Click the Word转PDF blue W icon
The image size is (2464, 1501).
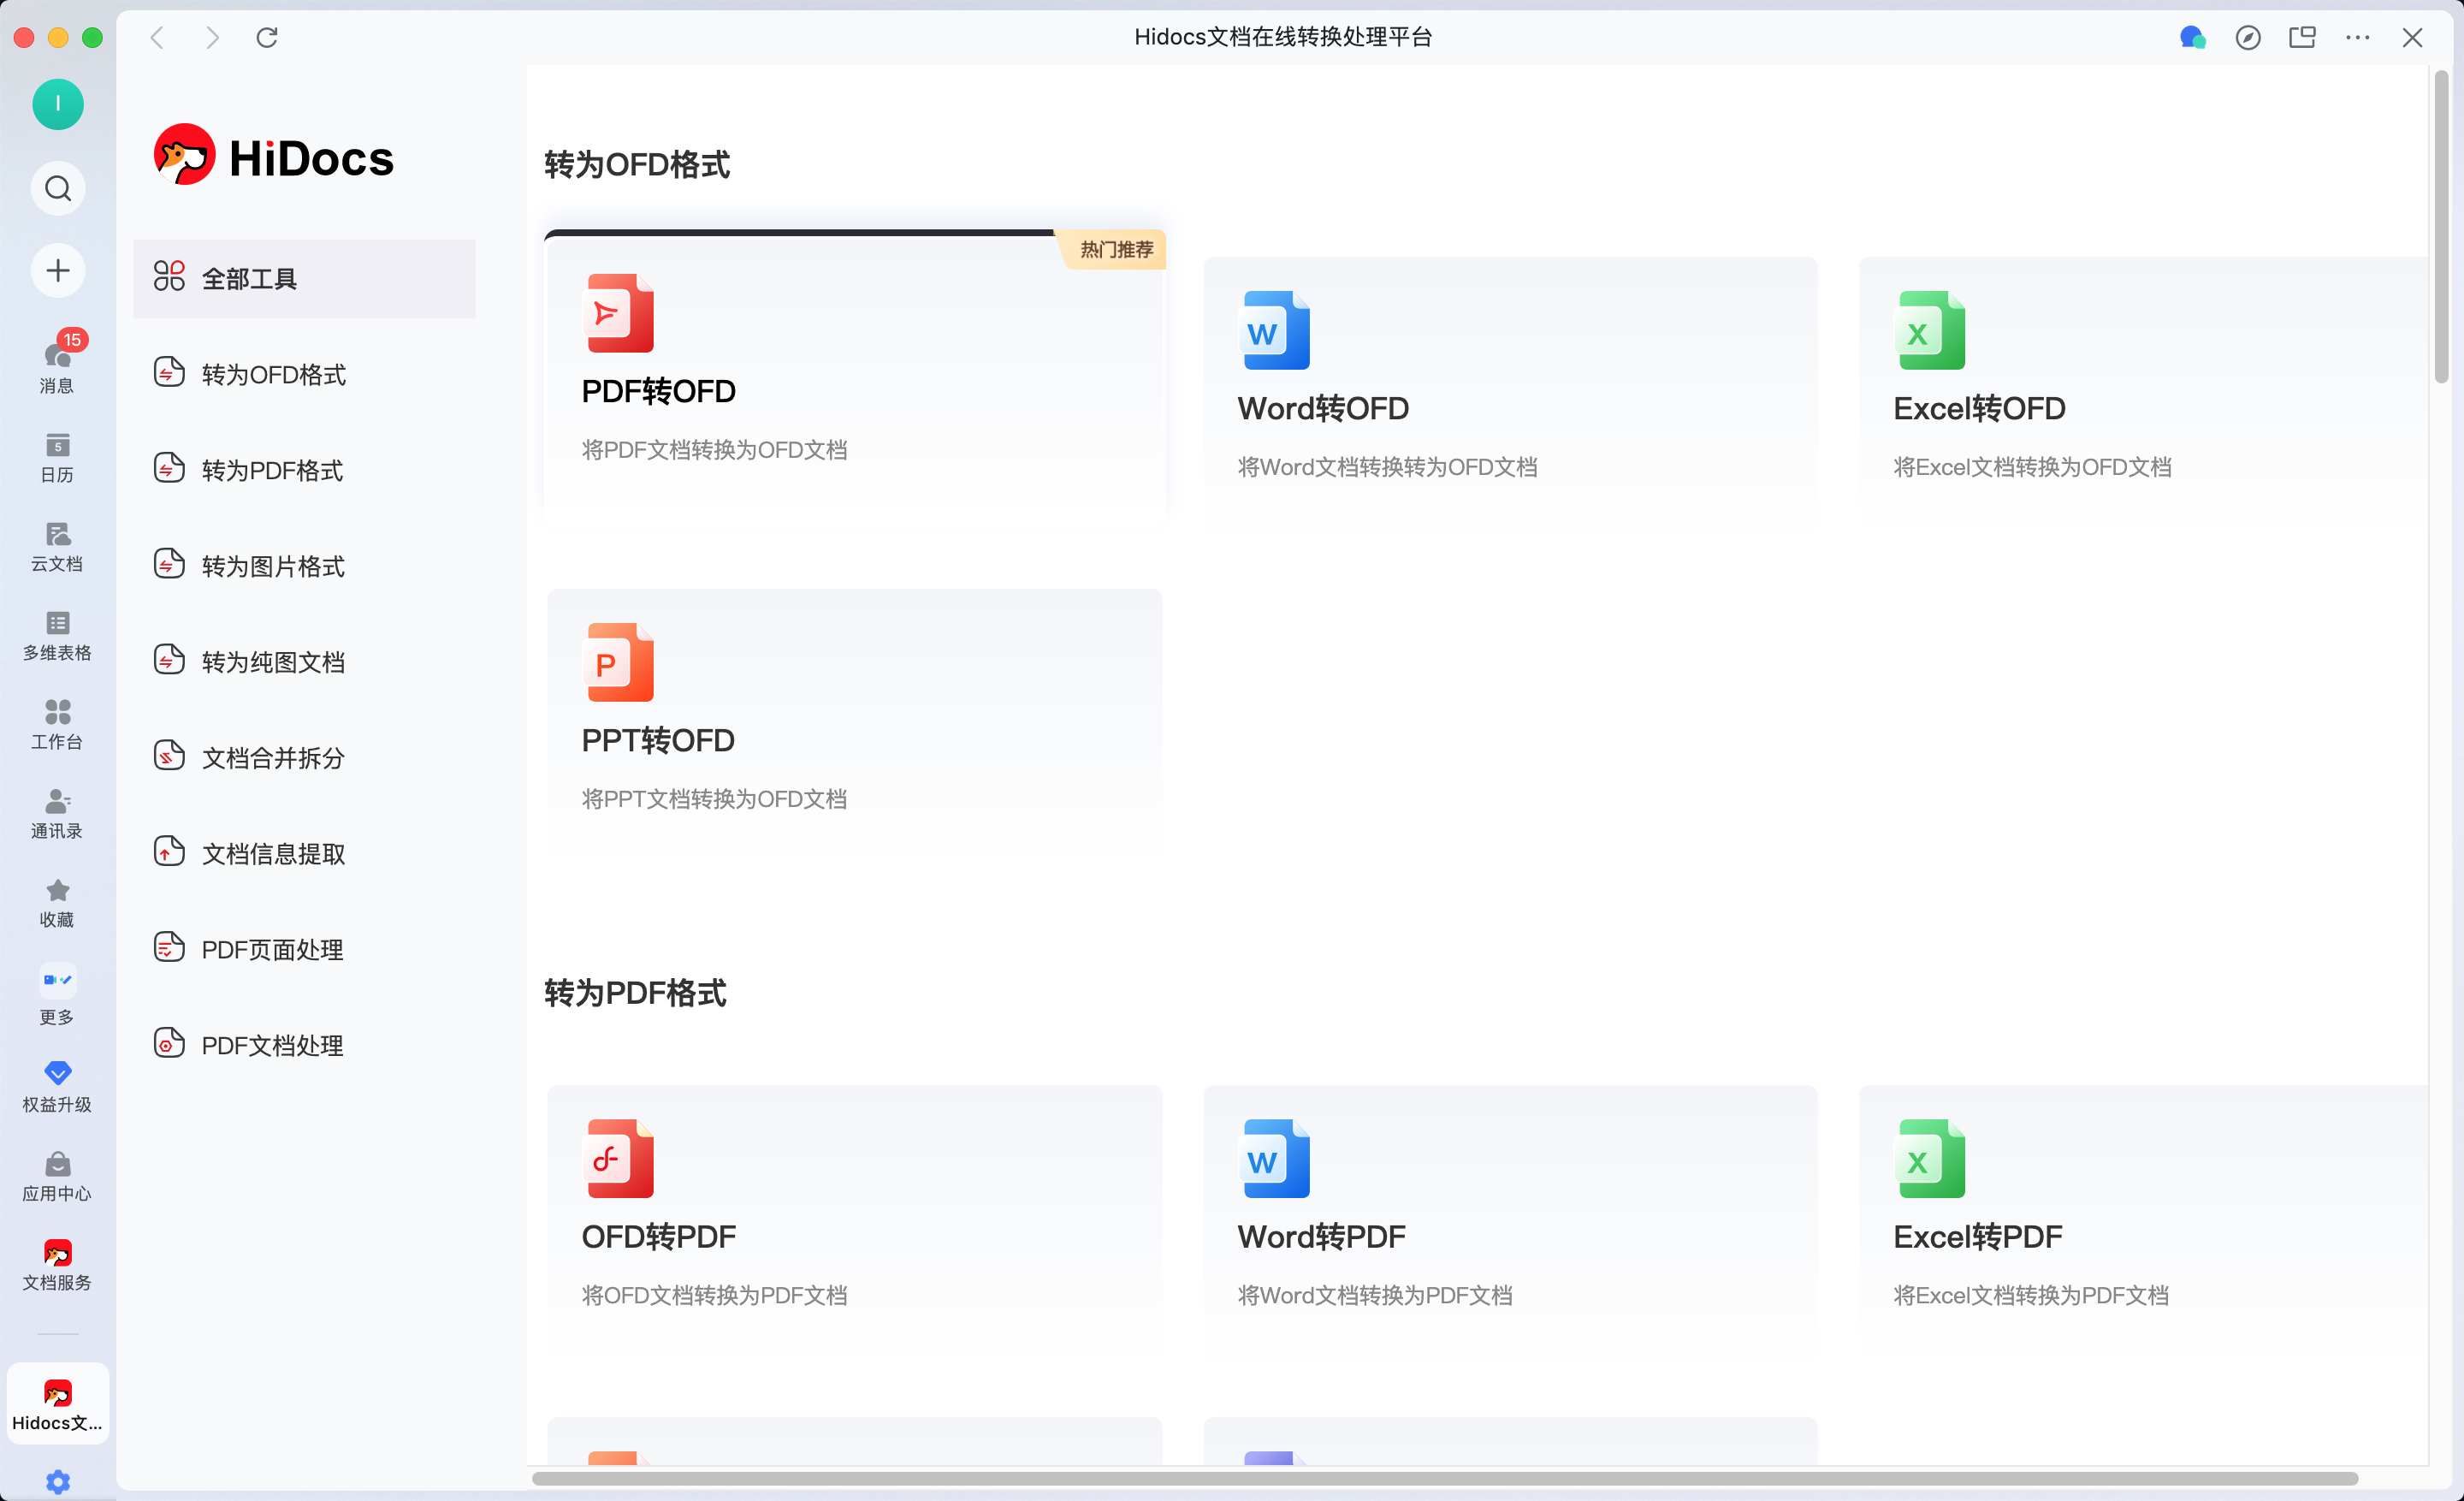1276,1158
